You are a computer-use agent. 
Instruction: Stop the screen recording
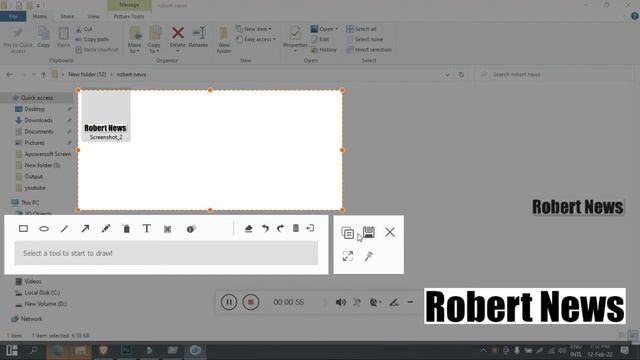[251, 302]
